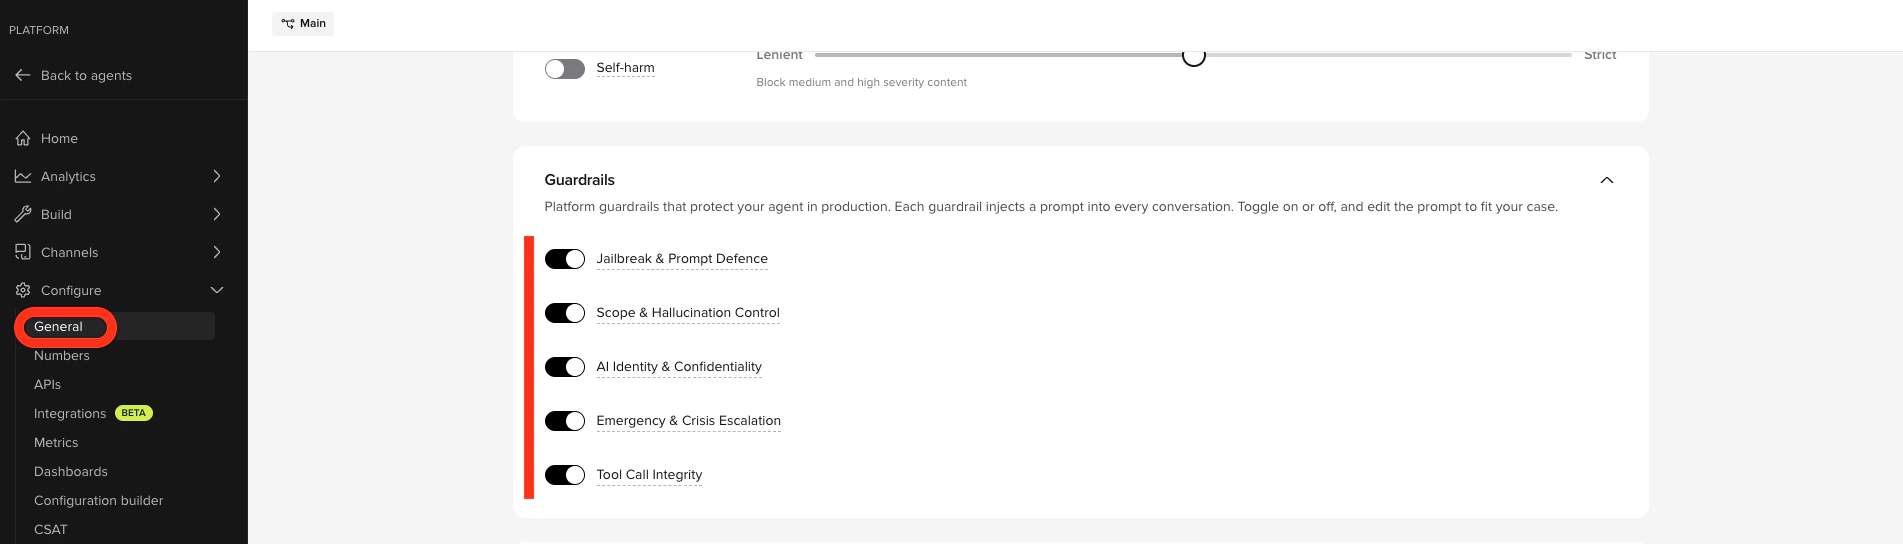Click the Home house icon in the sidebar
Image resolution: width=1903 pixels, height=544 pixels.
point(23,138)
